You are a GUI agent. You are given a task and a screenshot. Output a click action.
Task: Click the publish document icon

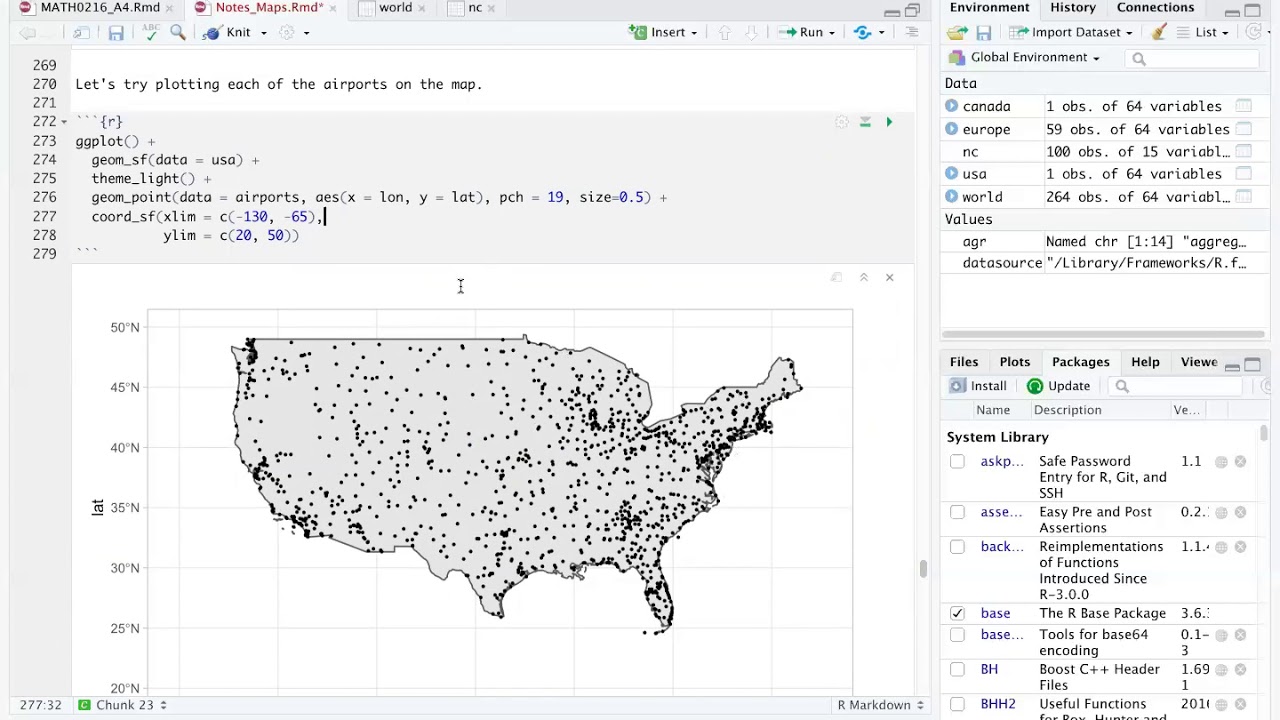tap(863, 33)
